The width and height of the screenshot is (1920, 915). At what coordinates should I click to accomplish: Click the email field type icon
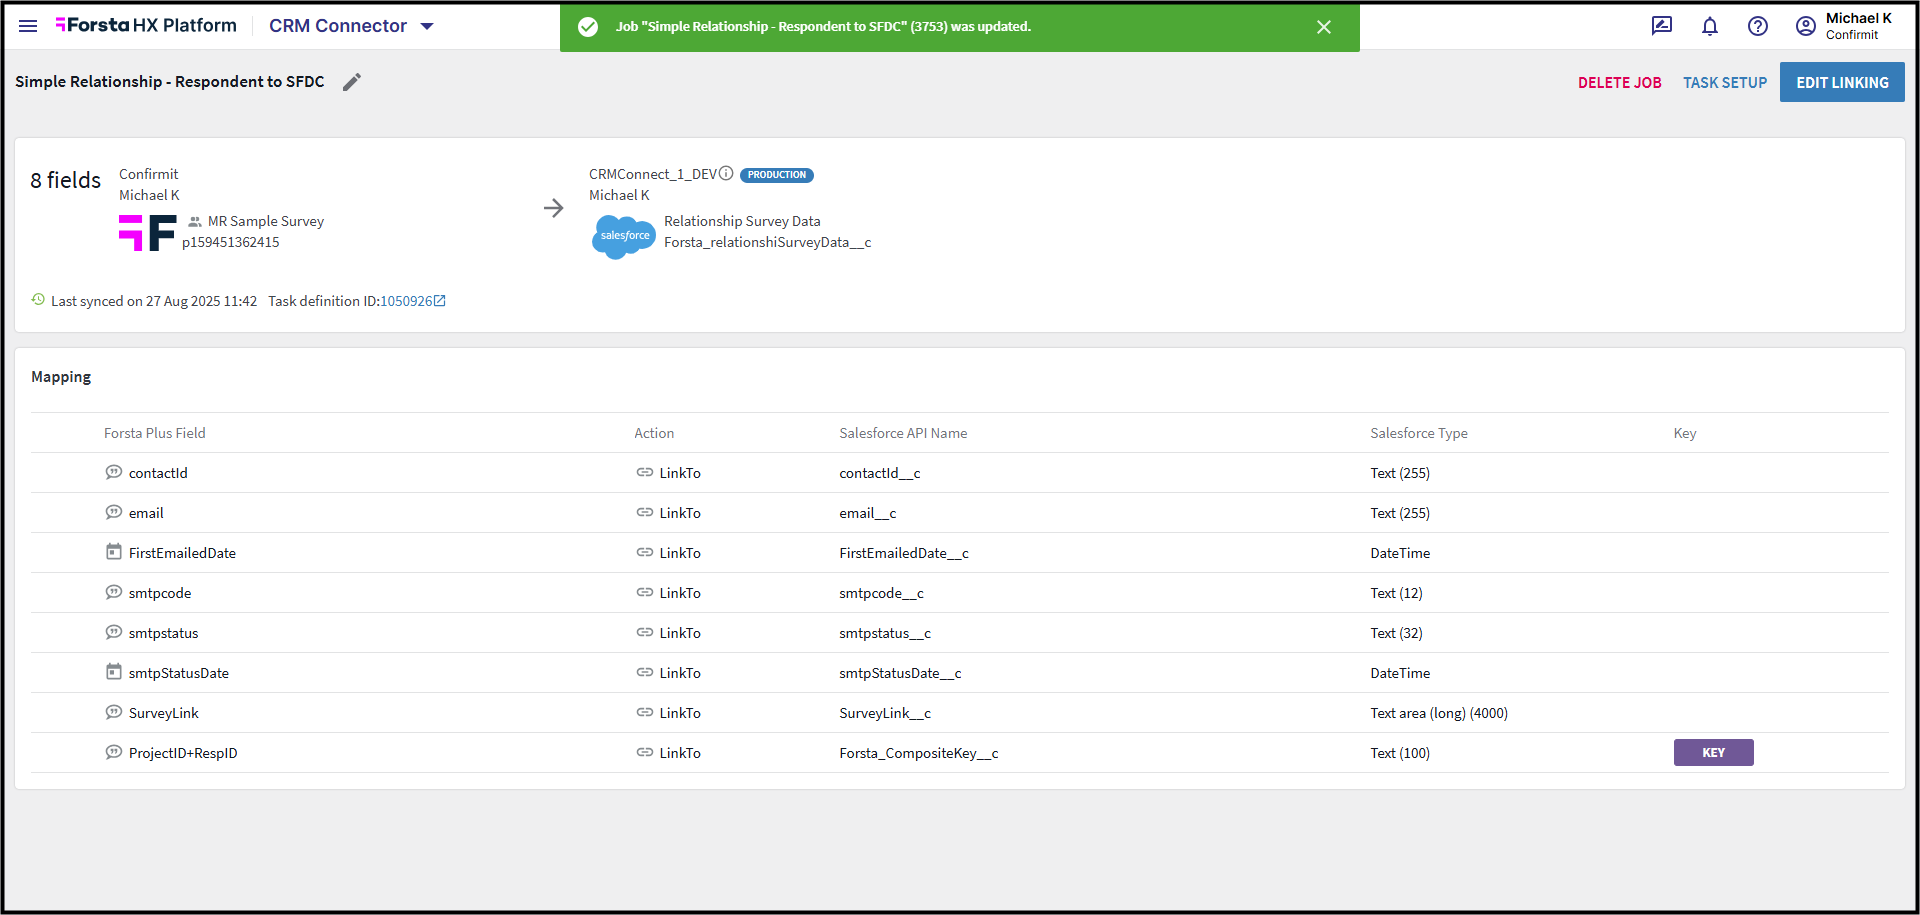[114, 512]
